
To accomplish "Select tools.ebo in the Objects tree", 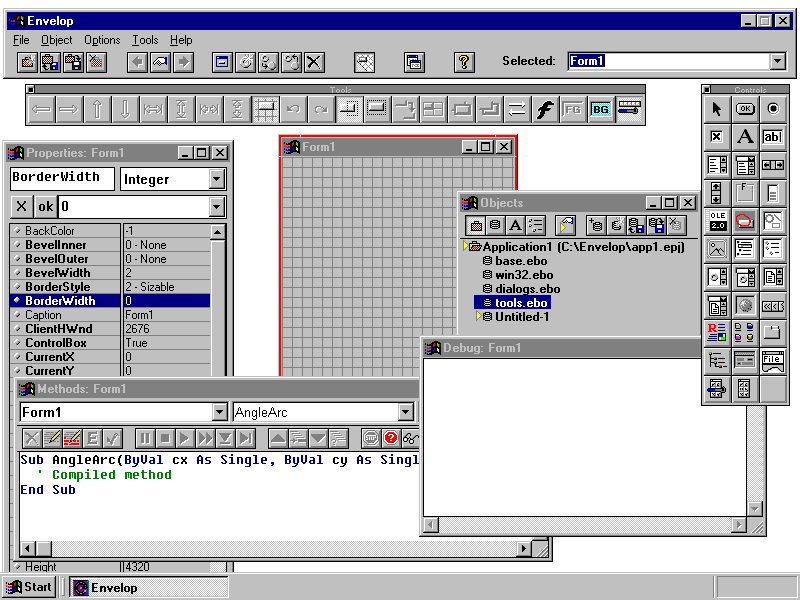I will [521, 303].
